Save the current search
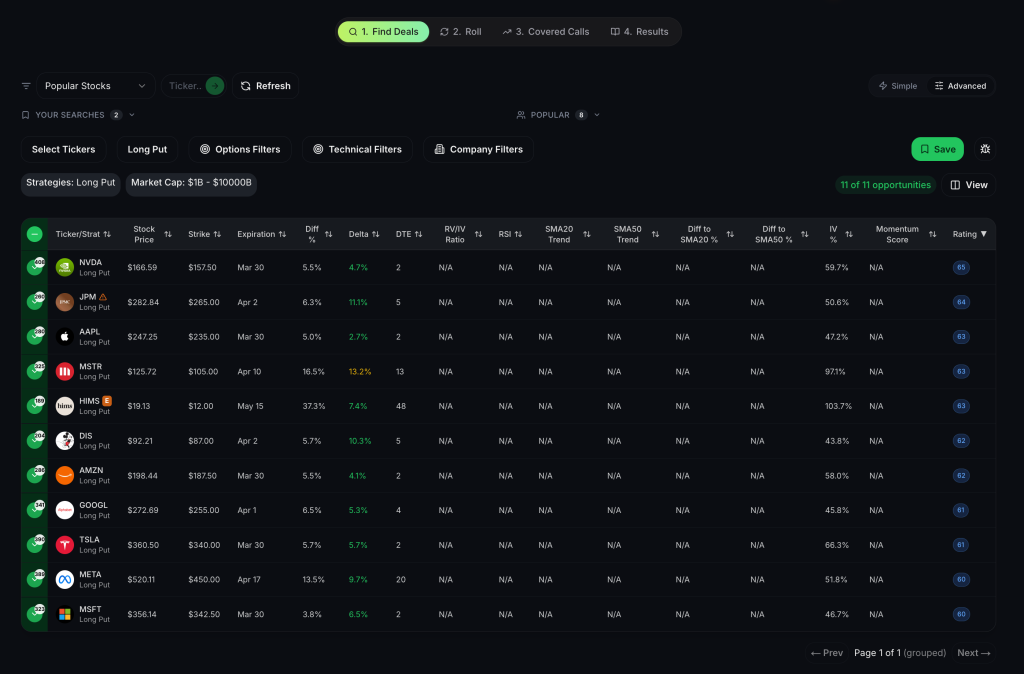 click(x=937, y=149)
